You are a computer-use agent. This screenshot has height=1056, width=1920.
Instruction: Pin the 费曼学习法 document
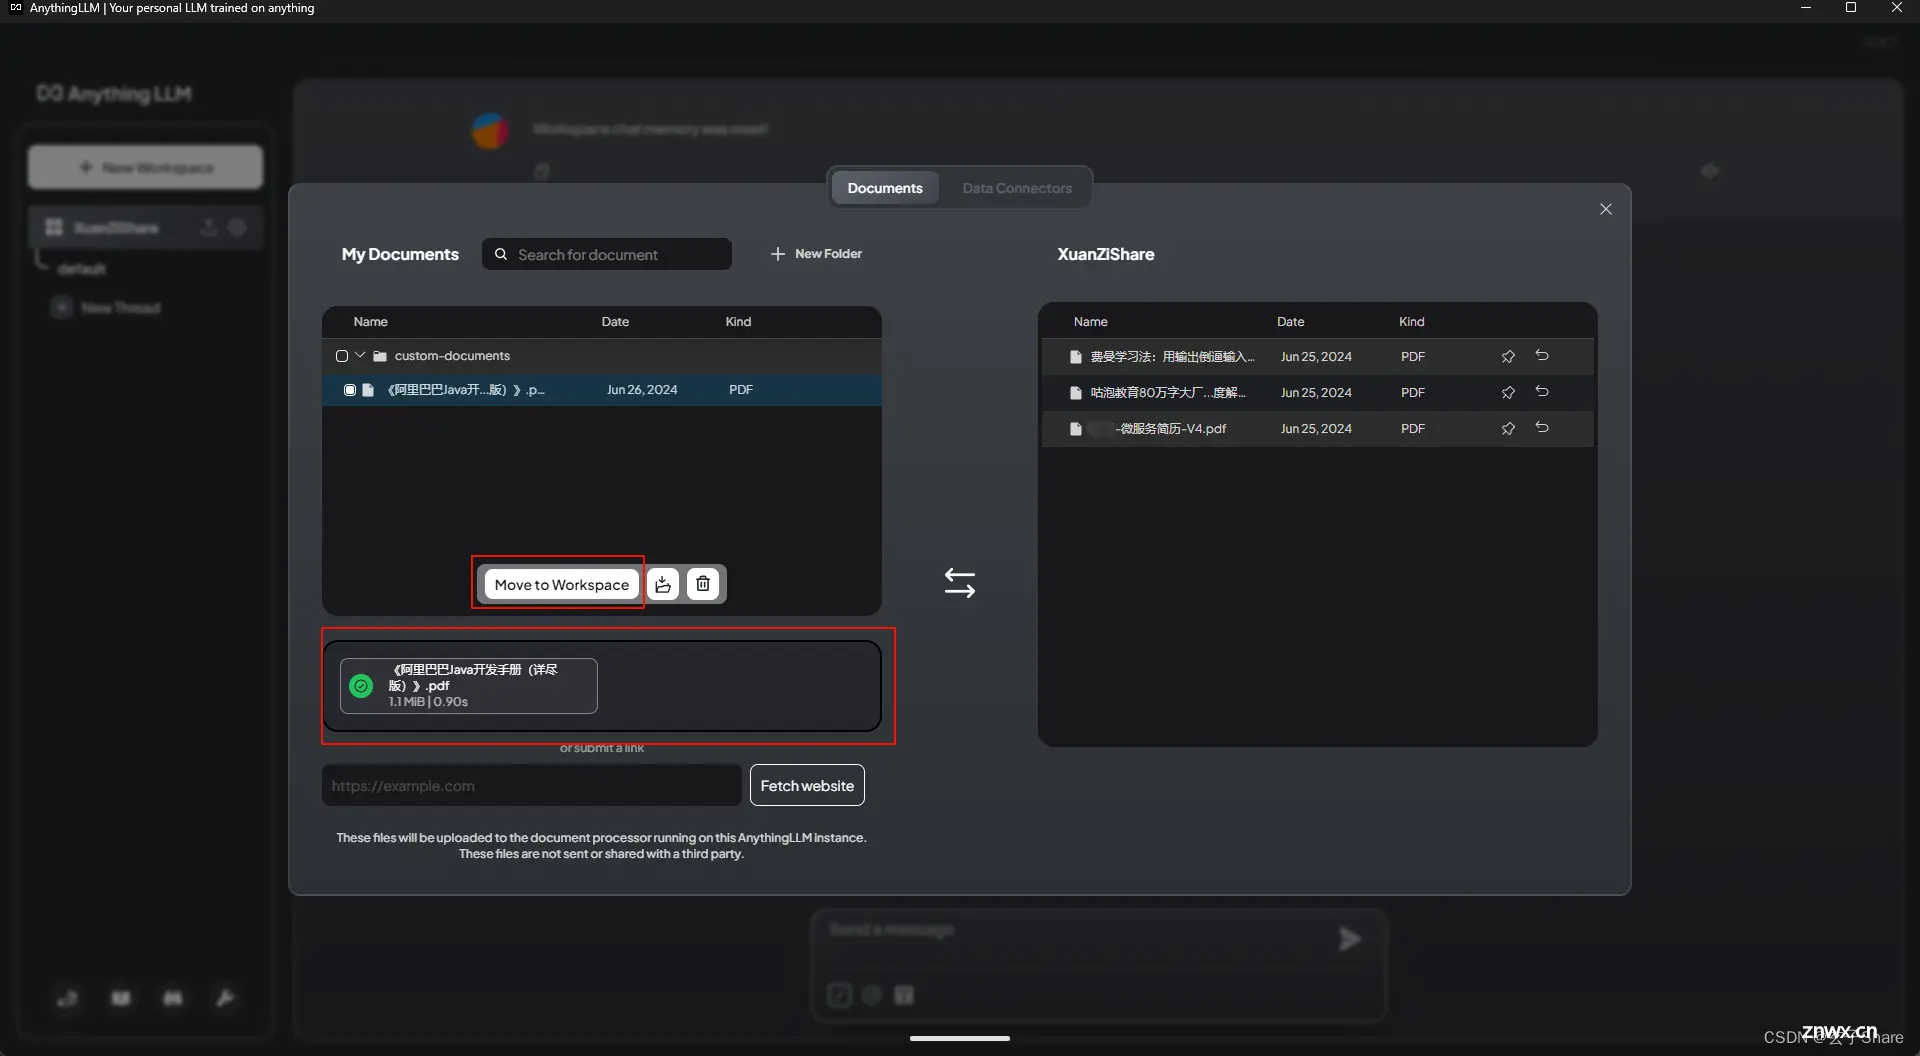tap(1508, 357)
